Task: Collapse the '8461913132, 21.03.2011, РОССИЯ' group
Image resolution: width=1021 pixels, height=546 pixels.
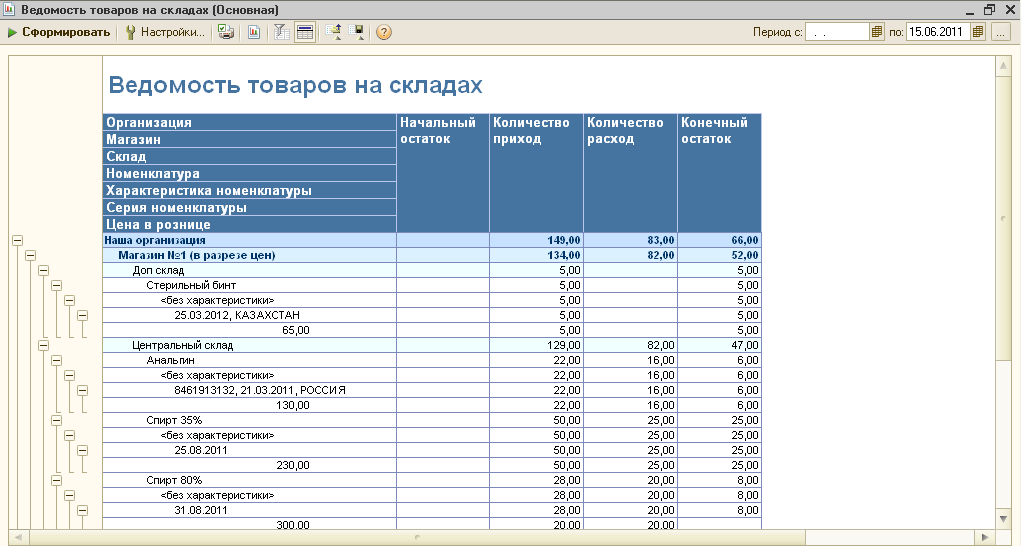Action: 83,390
